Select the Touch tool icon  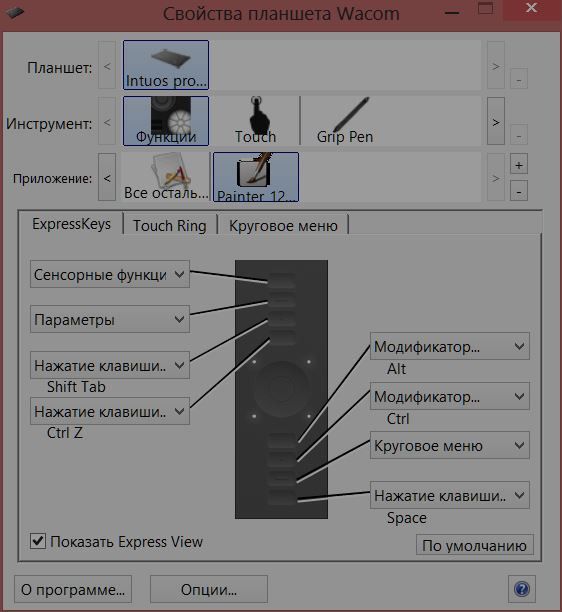tap(256, 121)
